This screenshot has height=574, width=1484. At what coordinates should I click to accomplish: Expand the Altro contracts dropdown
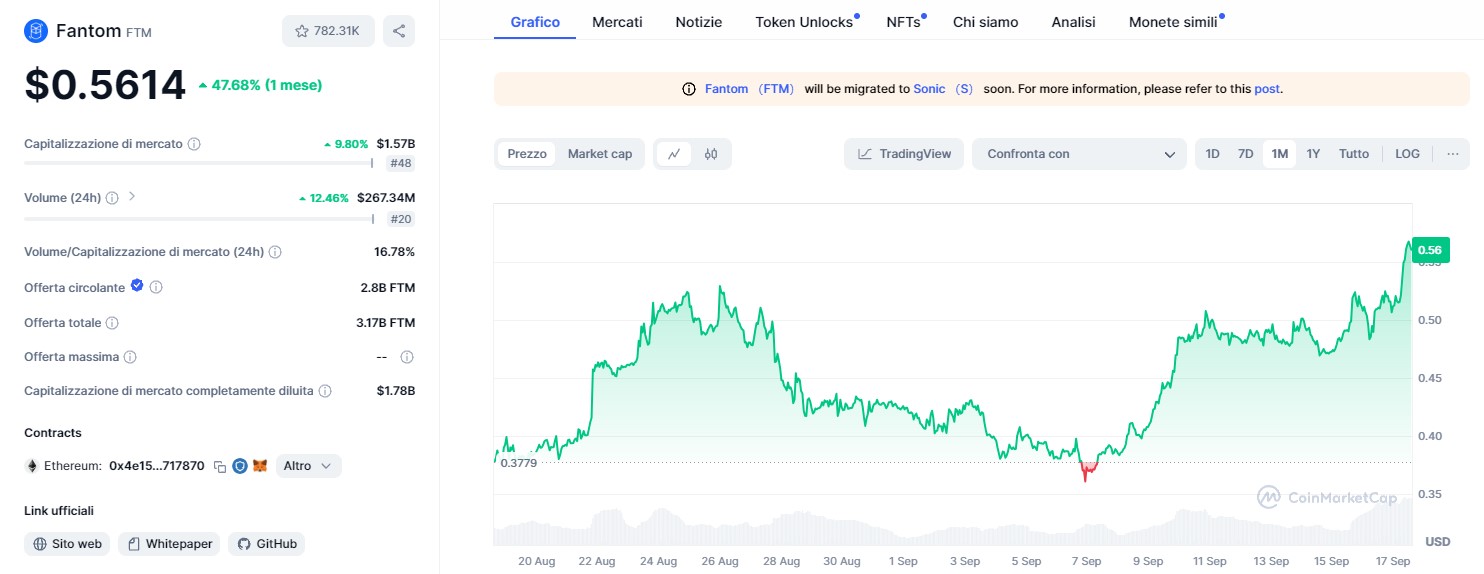308,466
